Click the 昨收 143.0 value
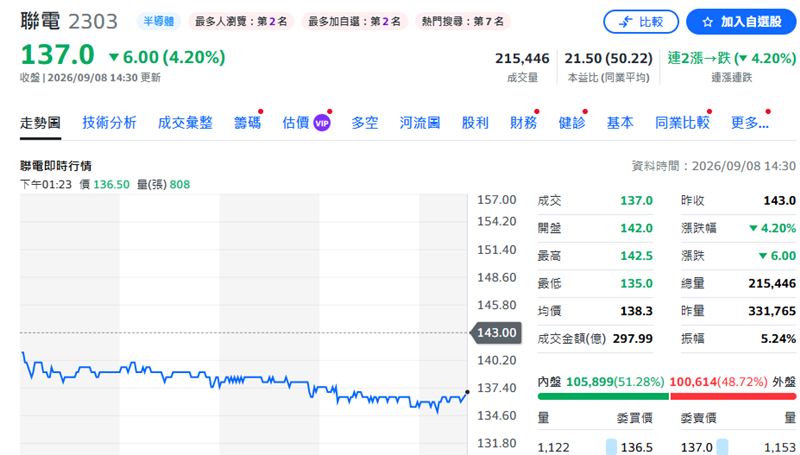This screenshot has height=455, width=800. 780,200
